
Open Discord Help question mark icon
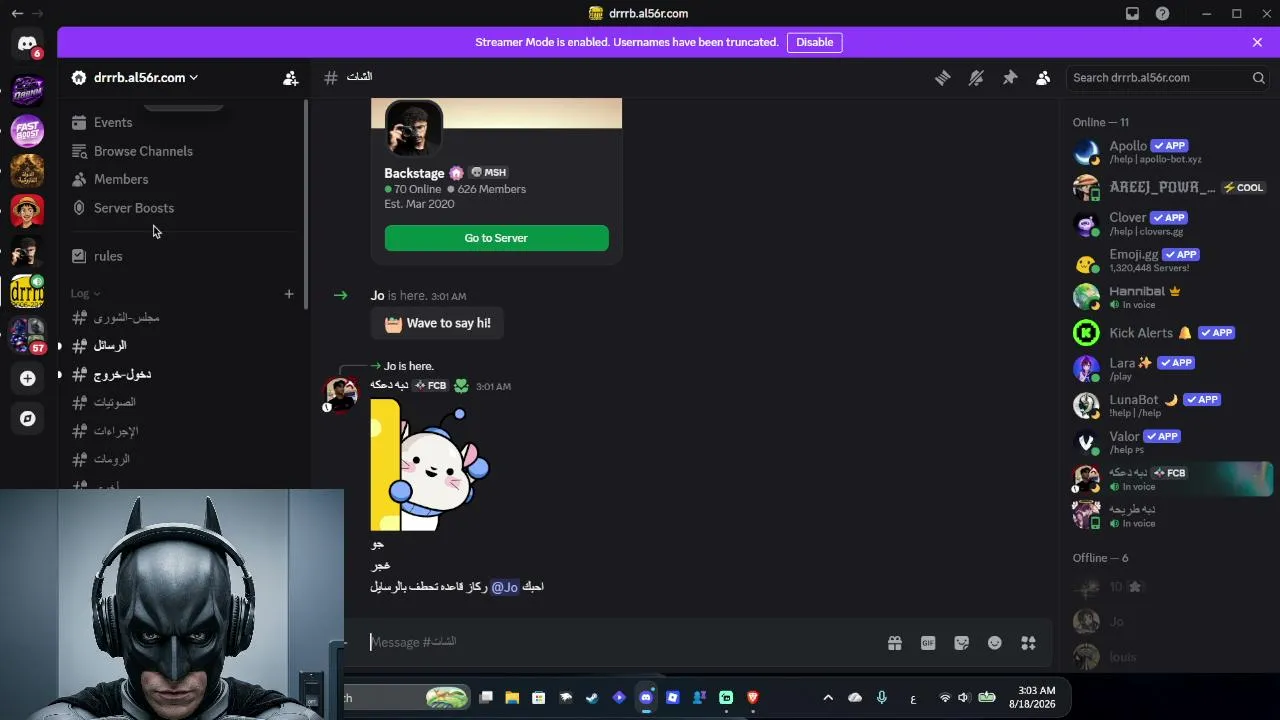pos(1162,13)
